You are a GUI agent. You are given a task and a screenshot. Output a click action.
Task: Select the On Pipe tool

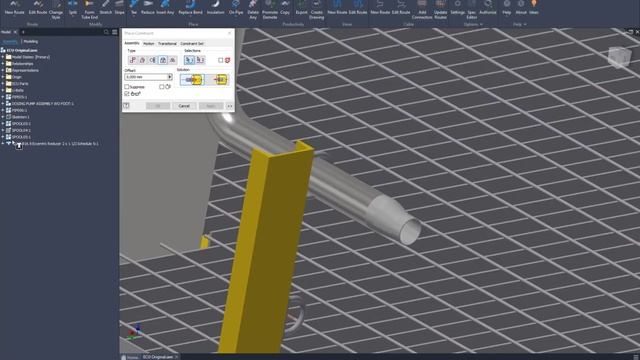tap(236, 7)
